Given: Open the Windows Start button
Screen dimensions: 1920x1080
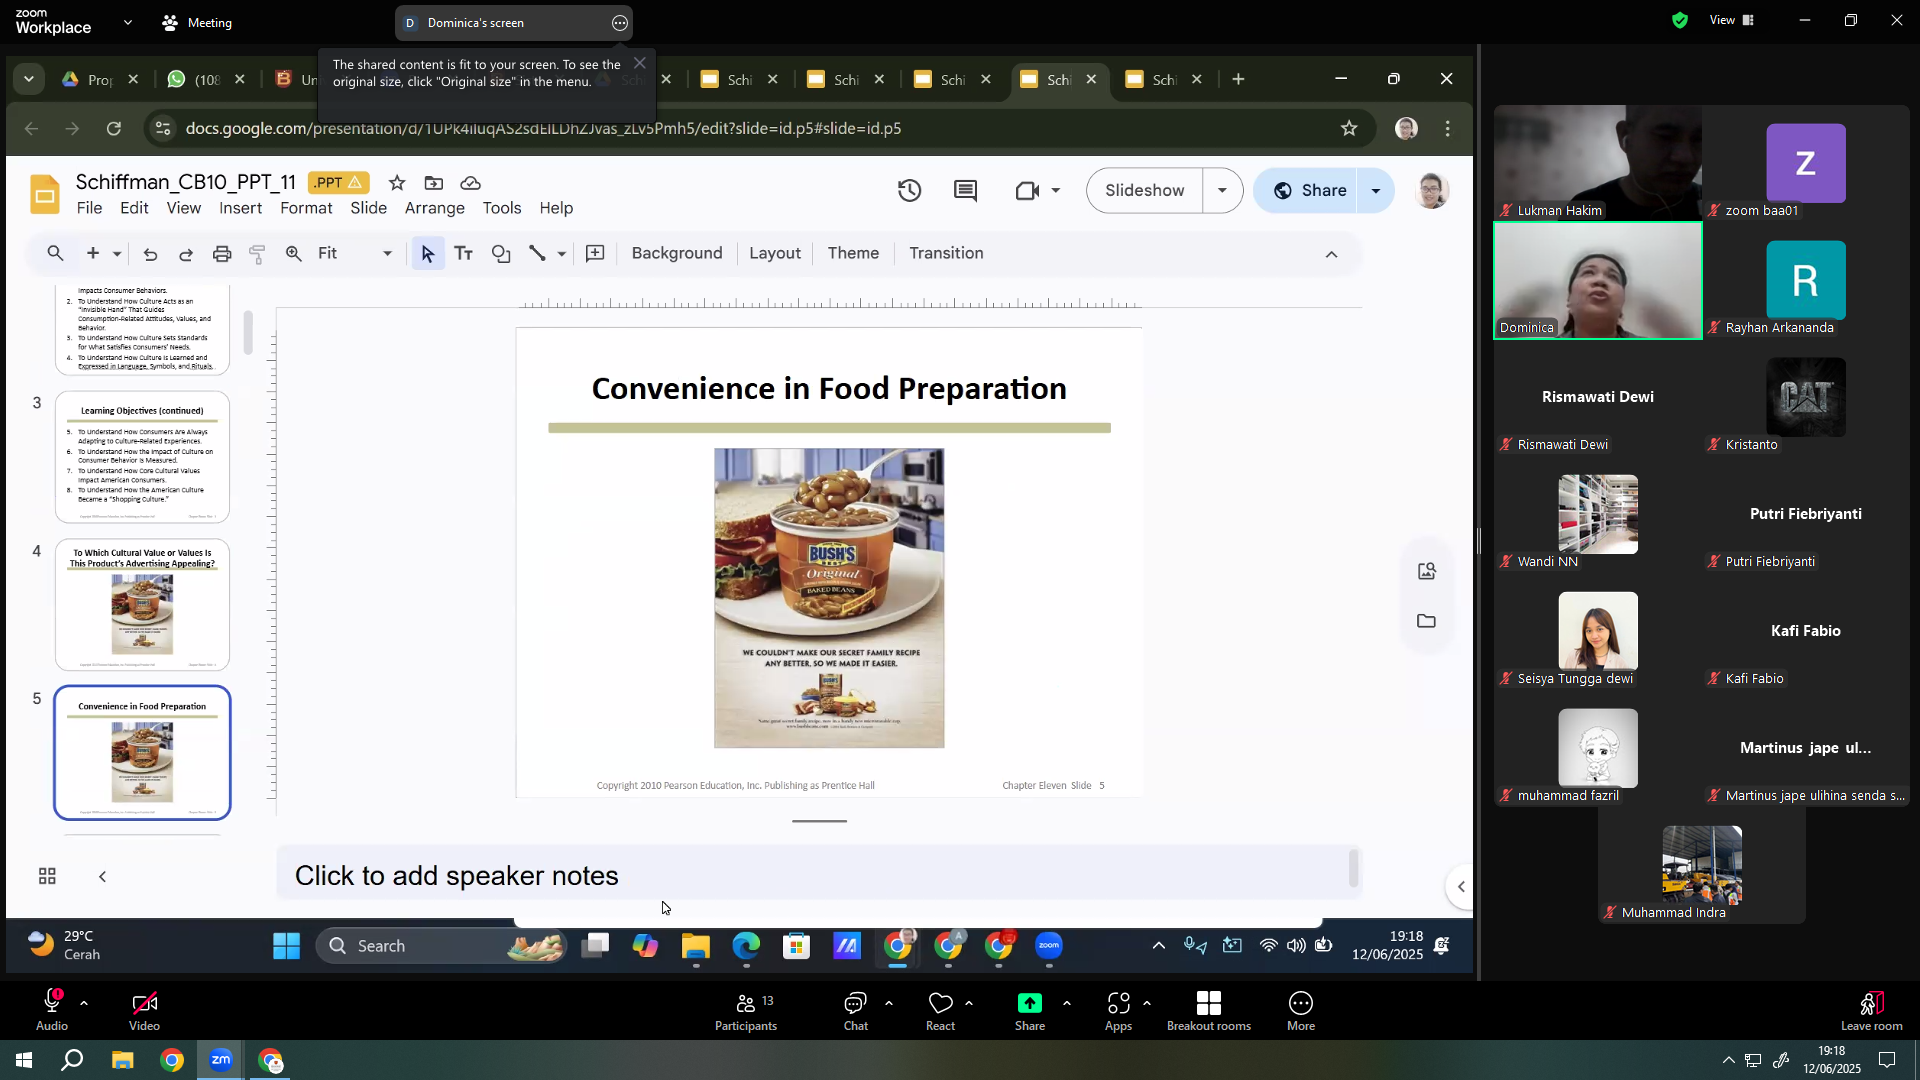Looking at the screenshot, I should (x=24, y=1060).
